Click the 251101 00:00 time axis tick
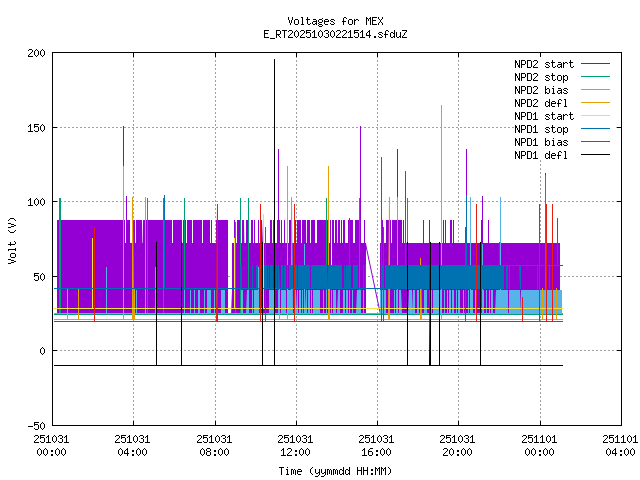 [539, 444]
